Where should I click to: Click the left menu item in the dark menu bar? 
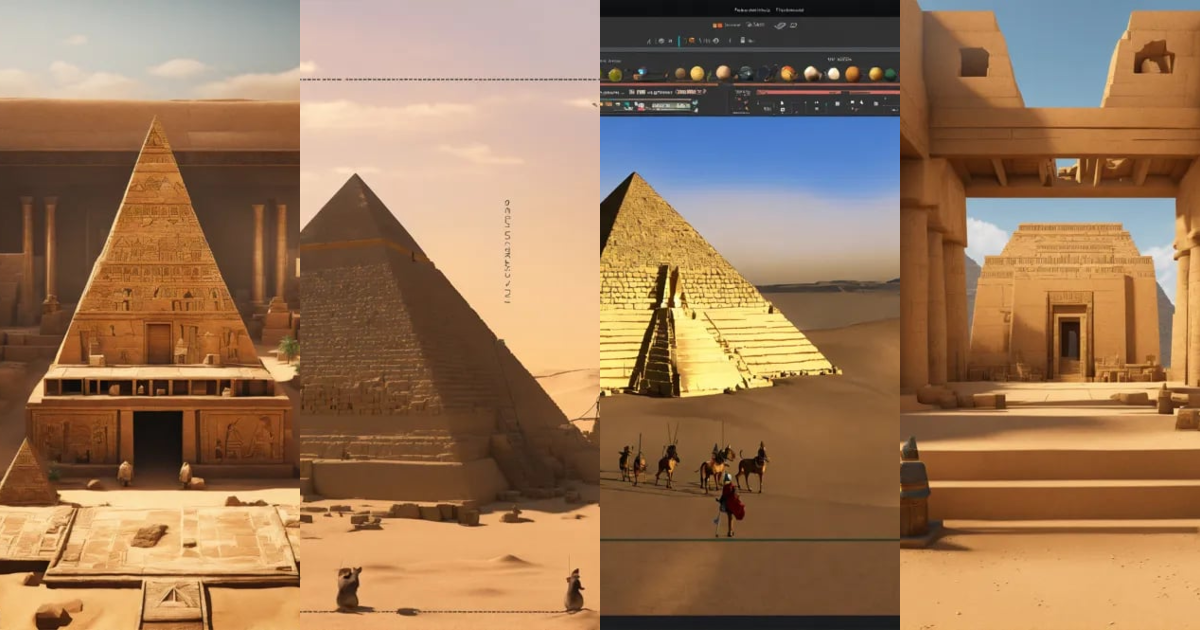pyautogui.click(x=752, y=10)
